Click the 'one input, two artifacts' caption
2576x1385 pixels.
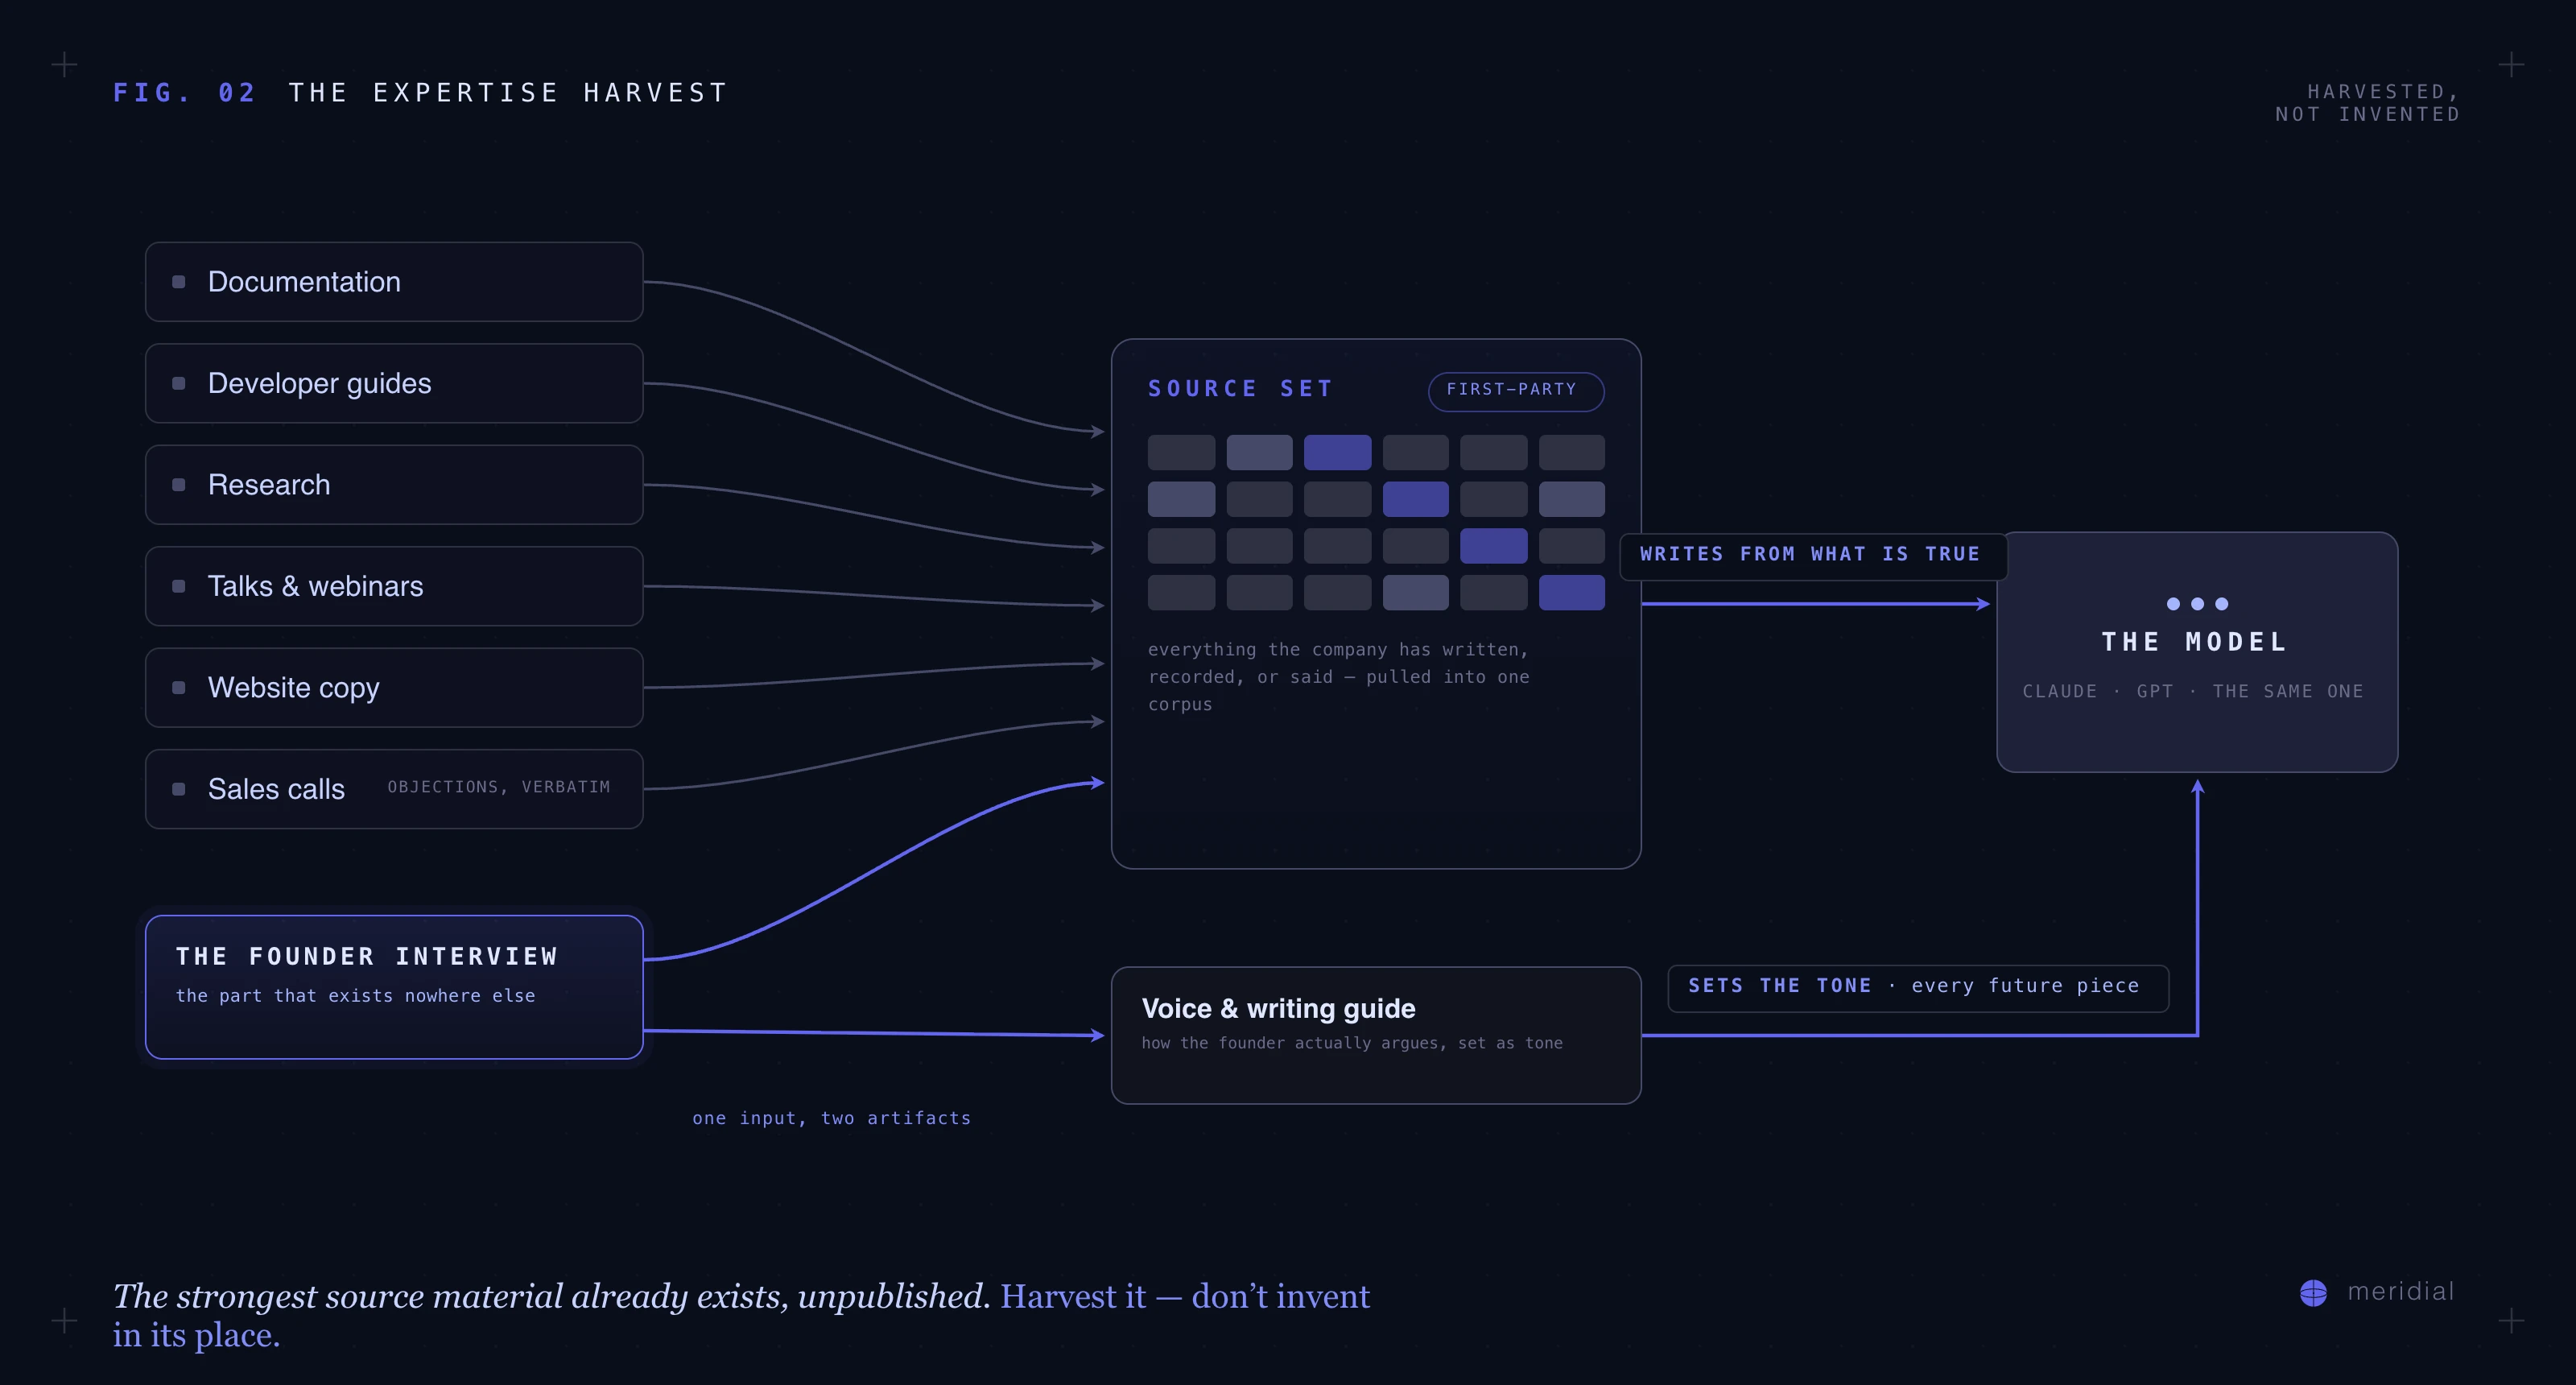[x=832, y=1118]
